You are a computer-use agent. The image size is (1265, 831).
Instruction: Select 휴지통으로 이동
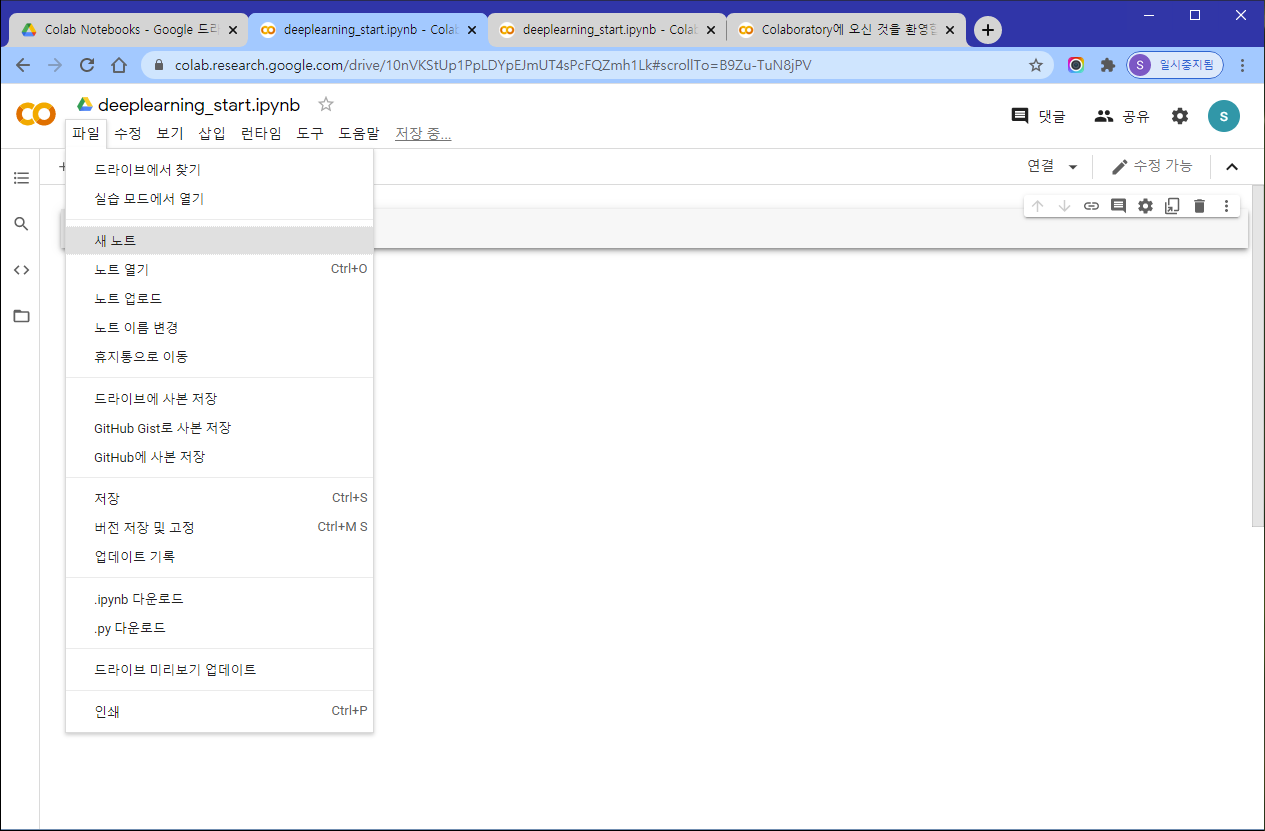[x=219, y=356]
